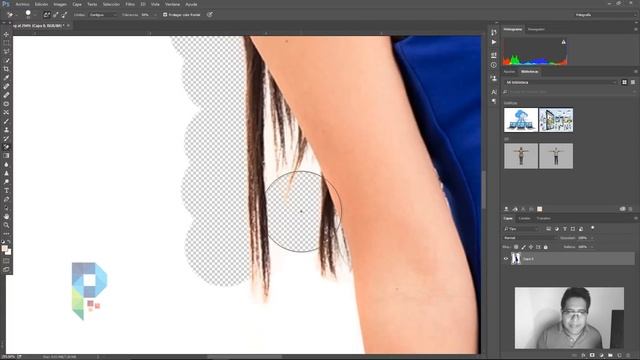Select the Capa 0 layer thumbnail
Screen dimensions: 640x360
[516, 259]
